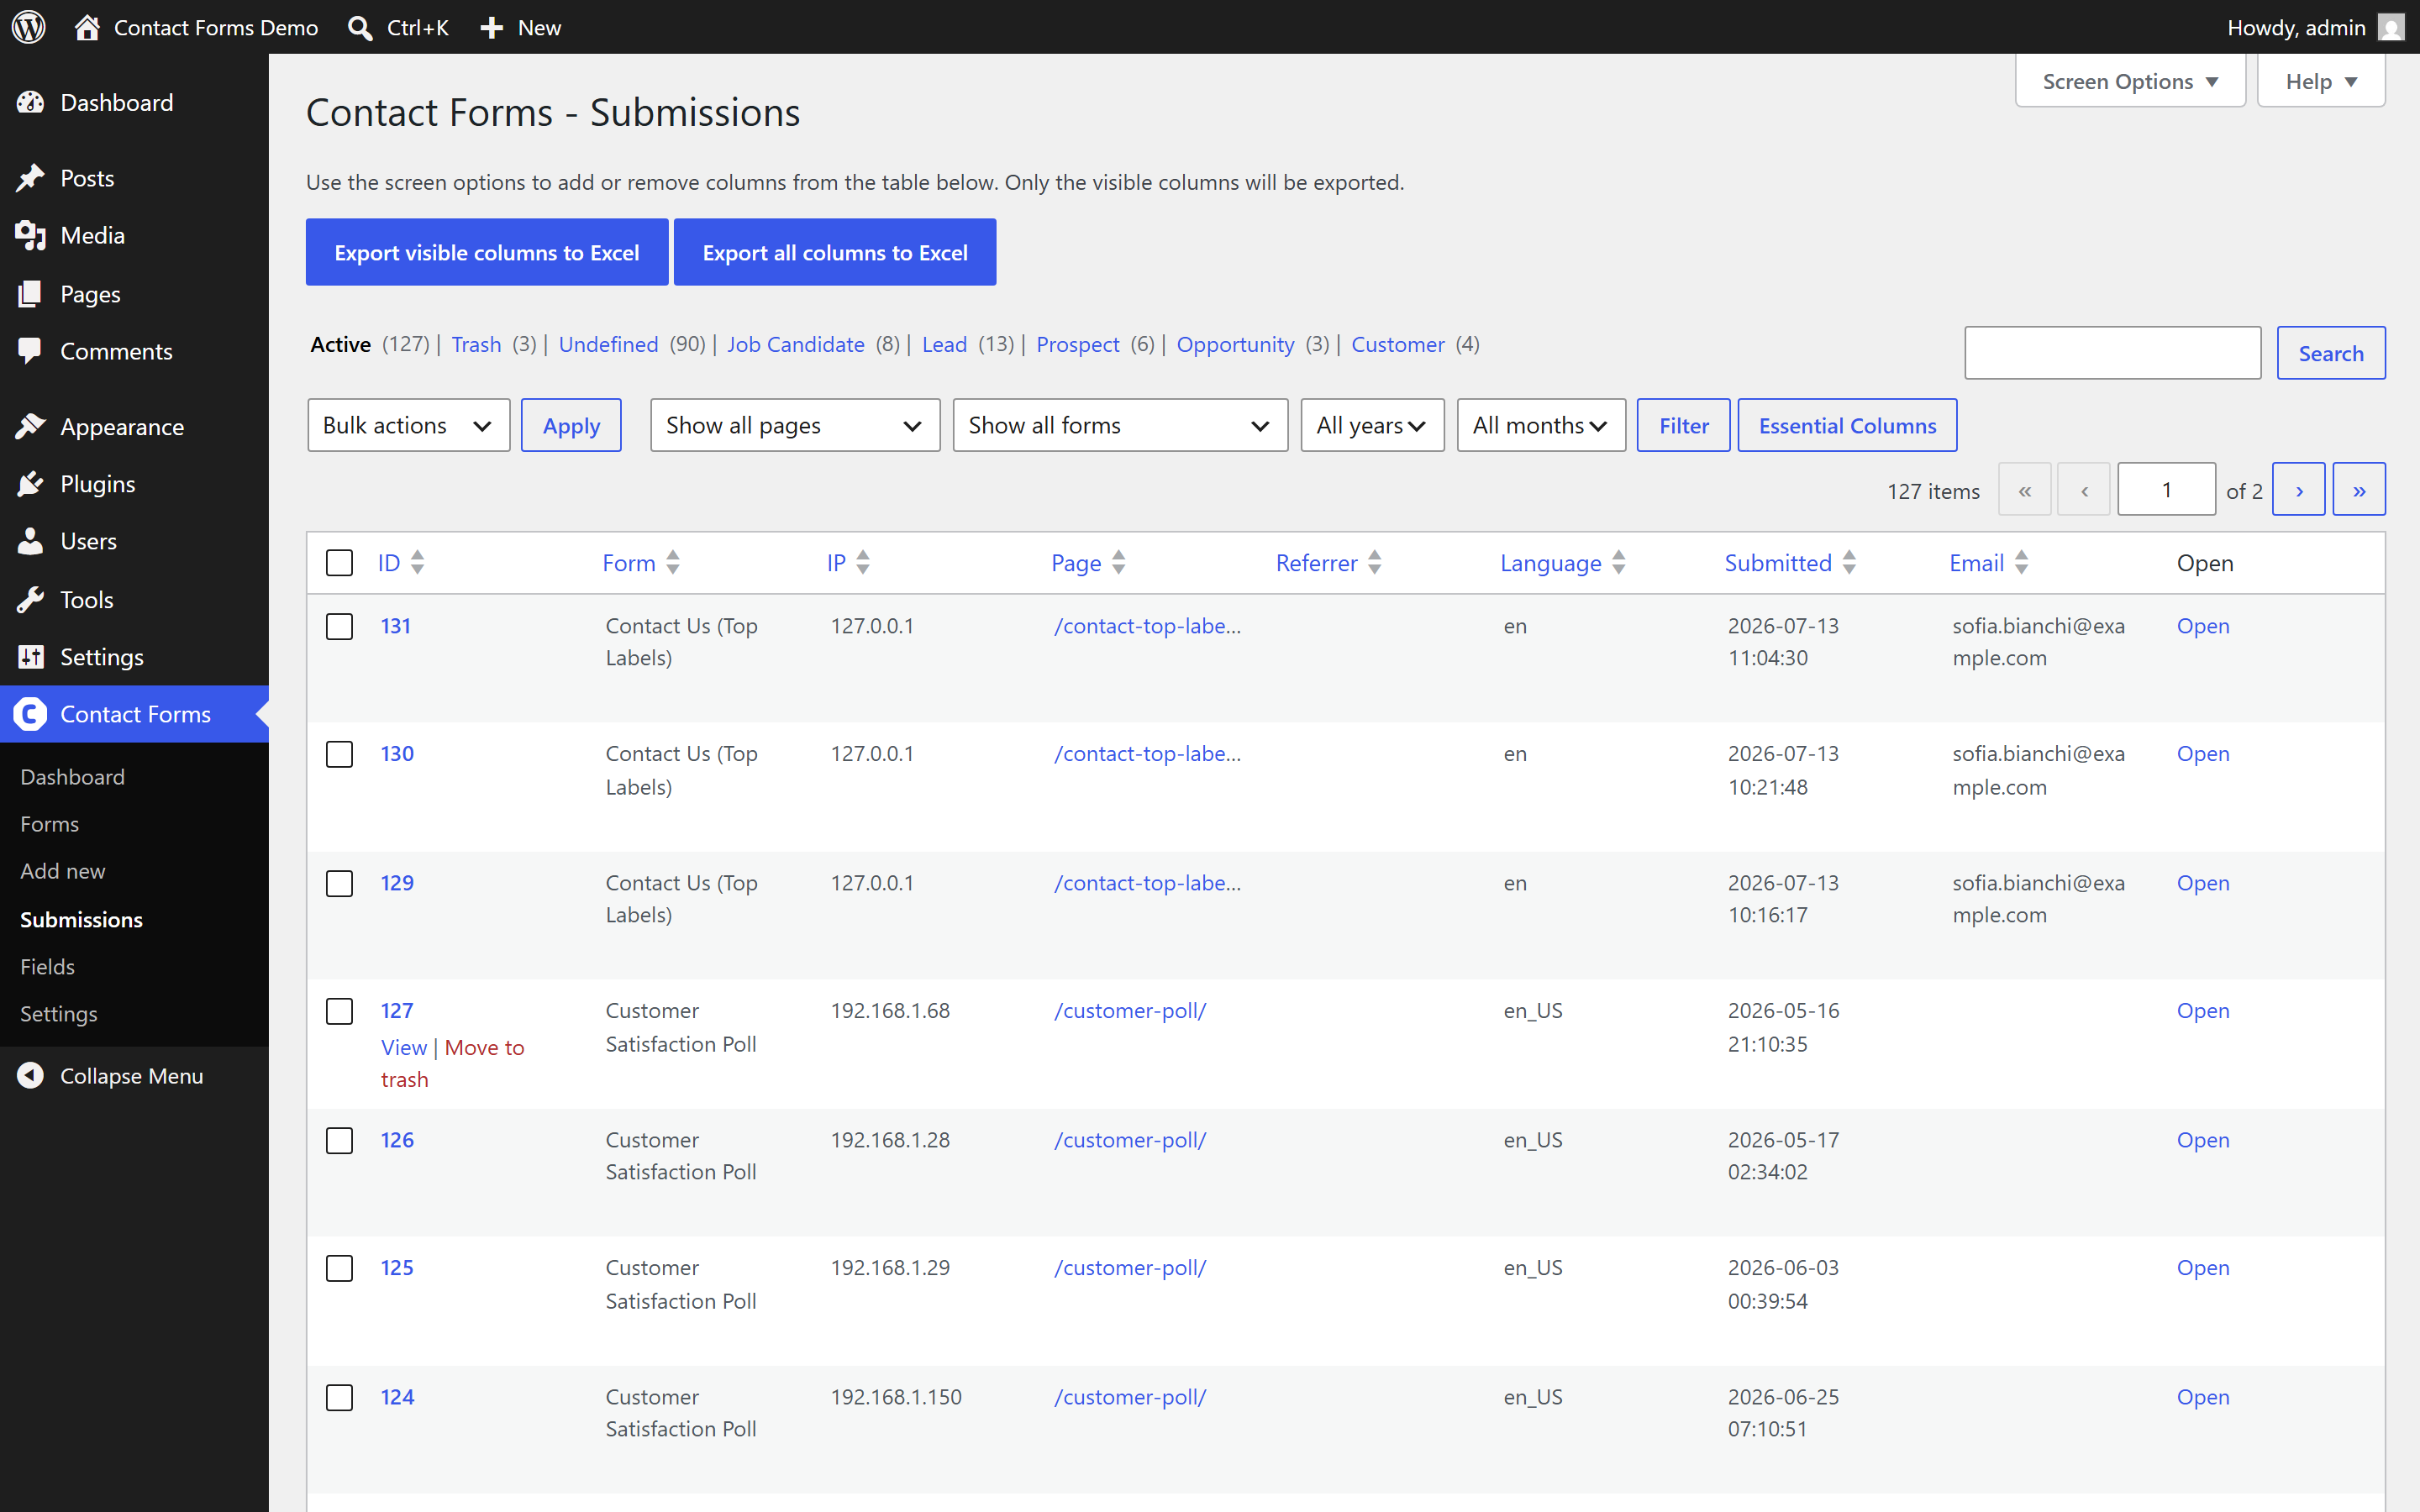Image resolution: width=2420 pixels, height=1512 pixels.
Task: Click the Comments bubble icon
Action: (x=30, y=351)
